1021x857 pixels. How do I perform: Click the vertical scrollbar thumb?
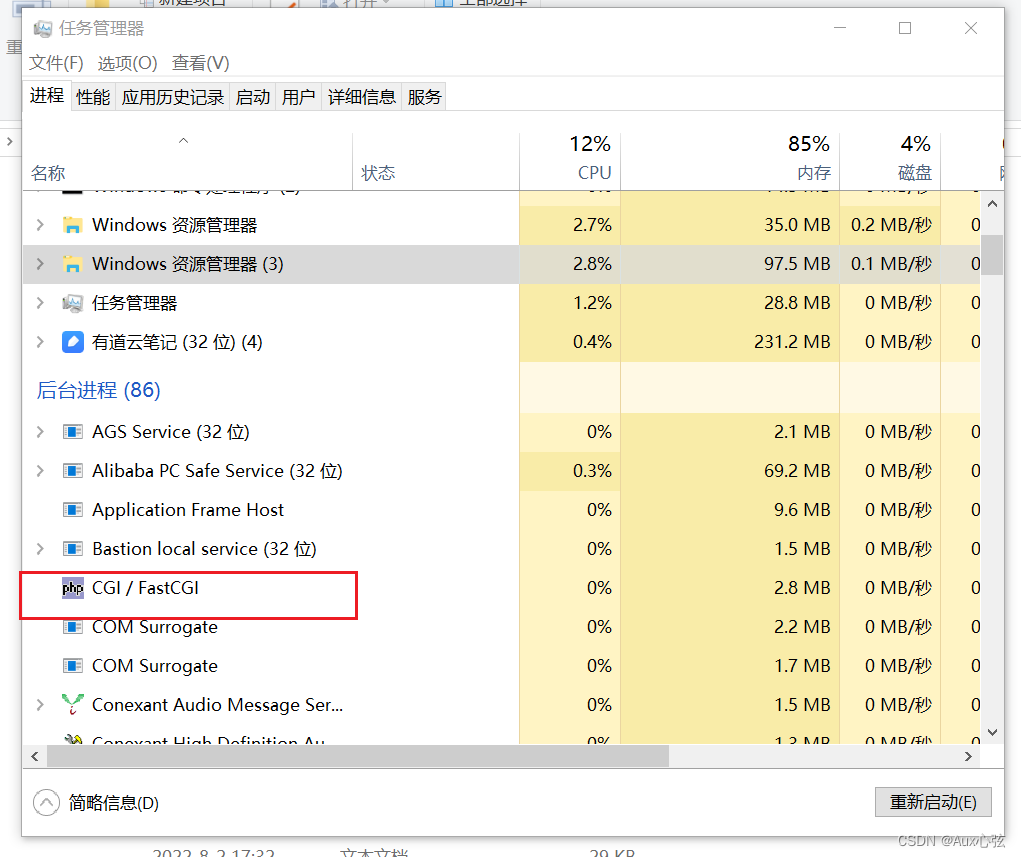point(992,255)
